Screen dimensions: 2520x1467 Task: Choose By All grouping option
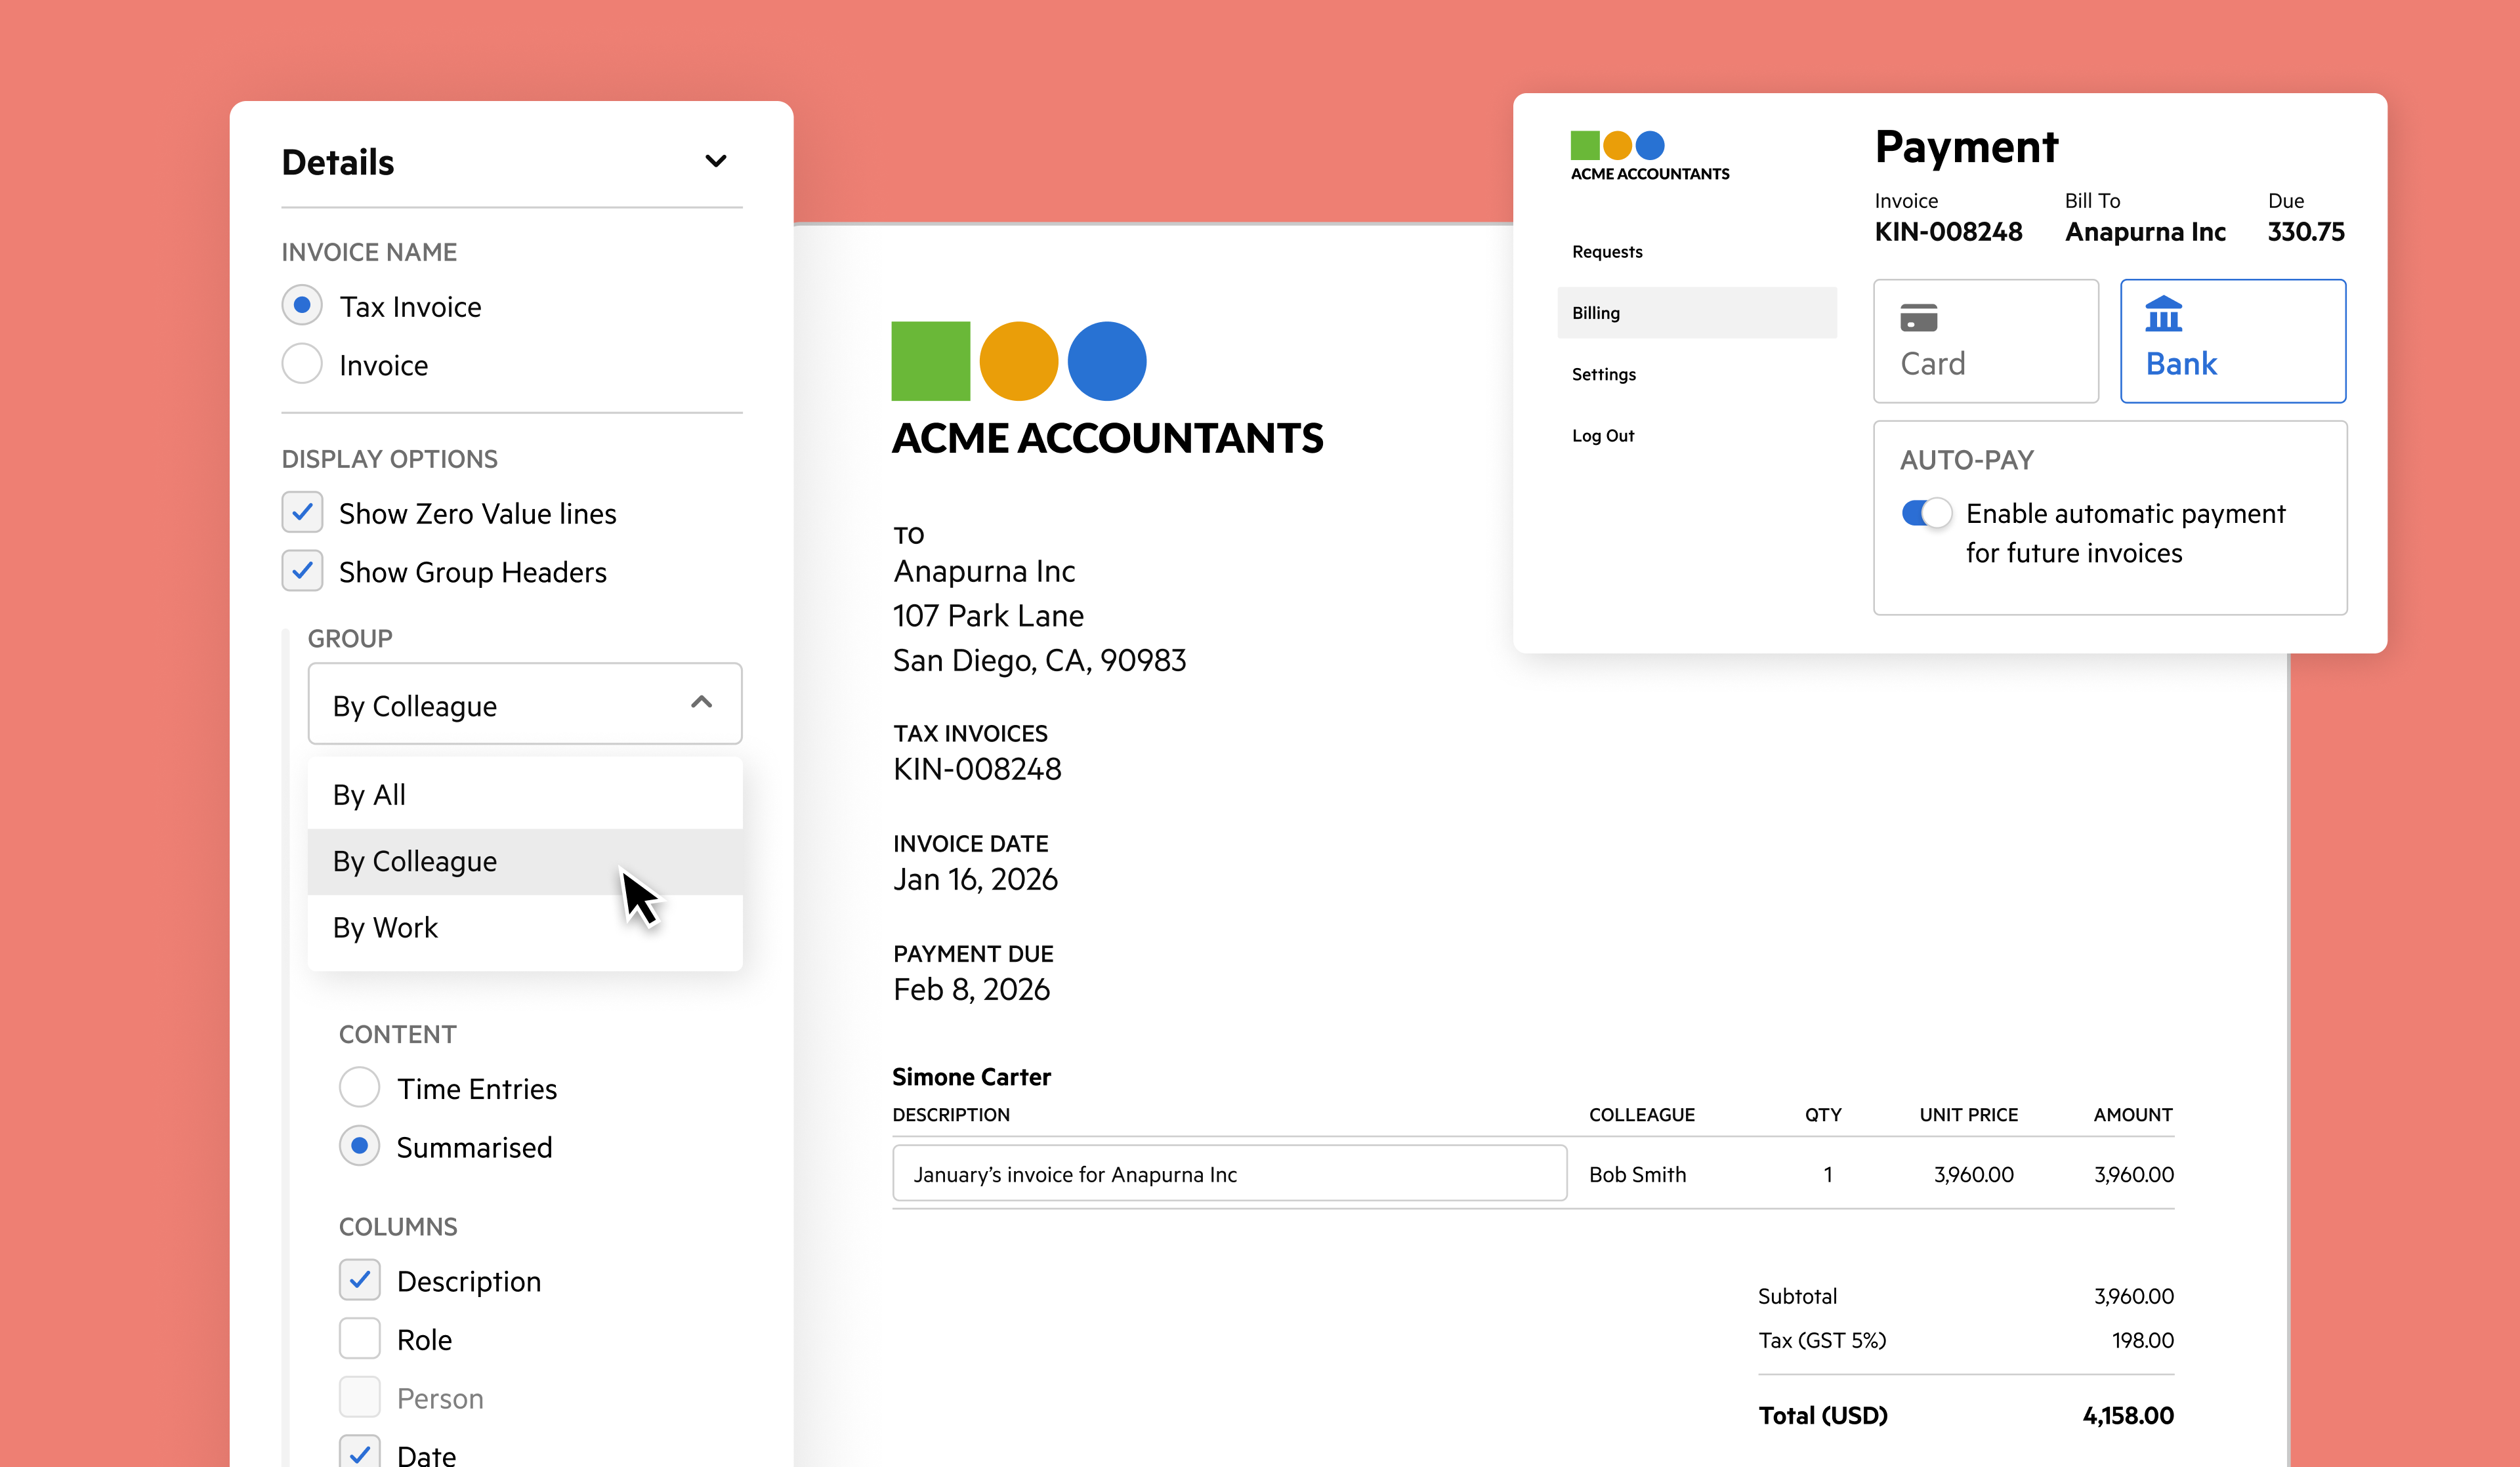click(x=369, y=795)
